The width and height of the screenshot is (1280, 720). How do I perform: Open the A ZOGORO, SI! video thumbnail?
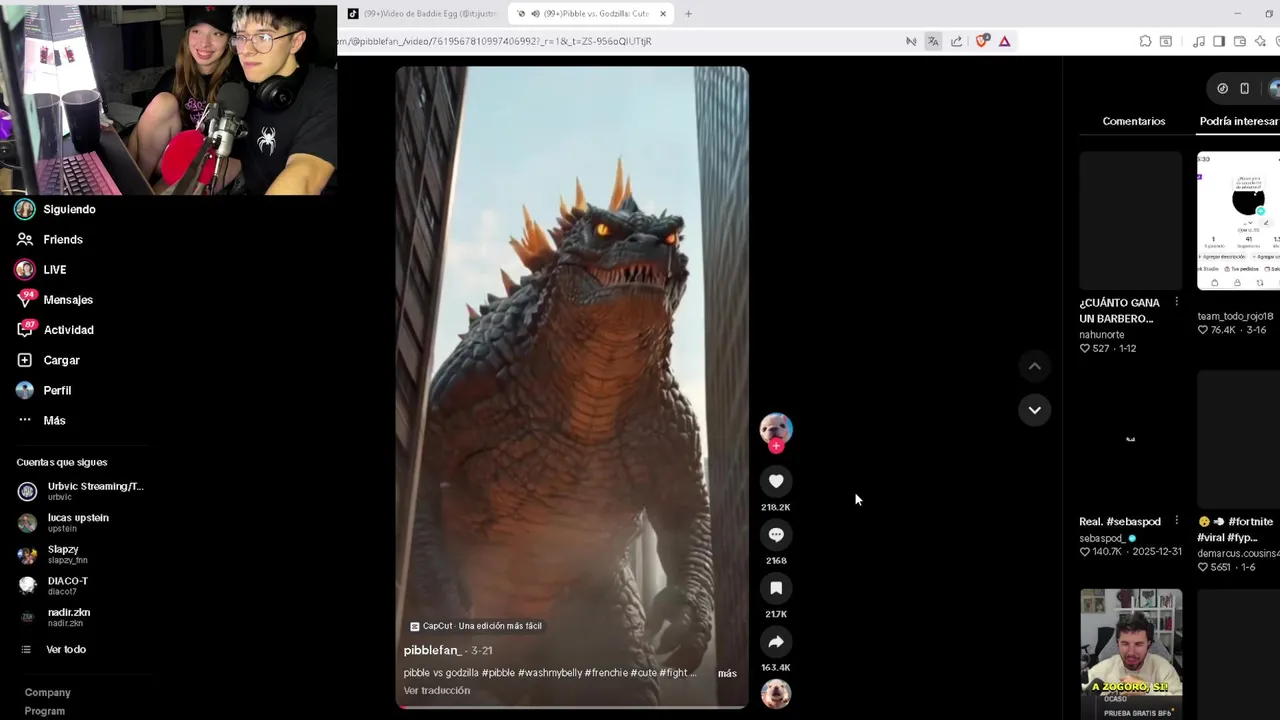1131,654
